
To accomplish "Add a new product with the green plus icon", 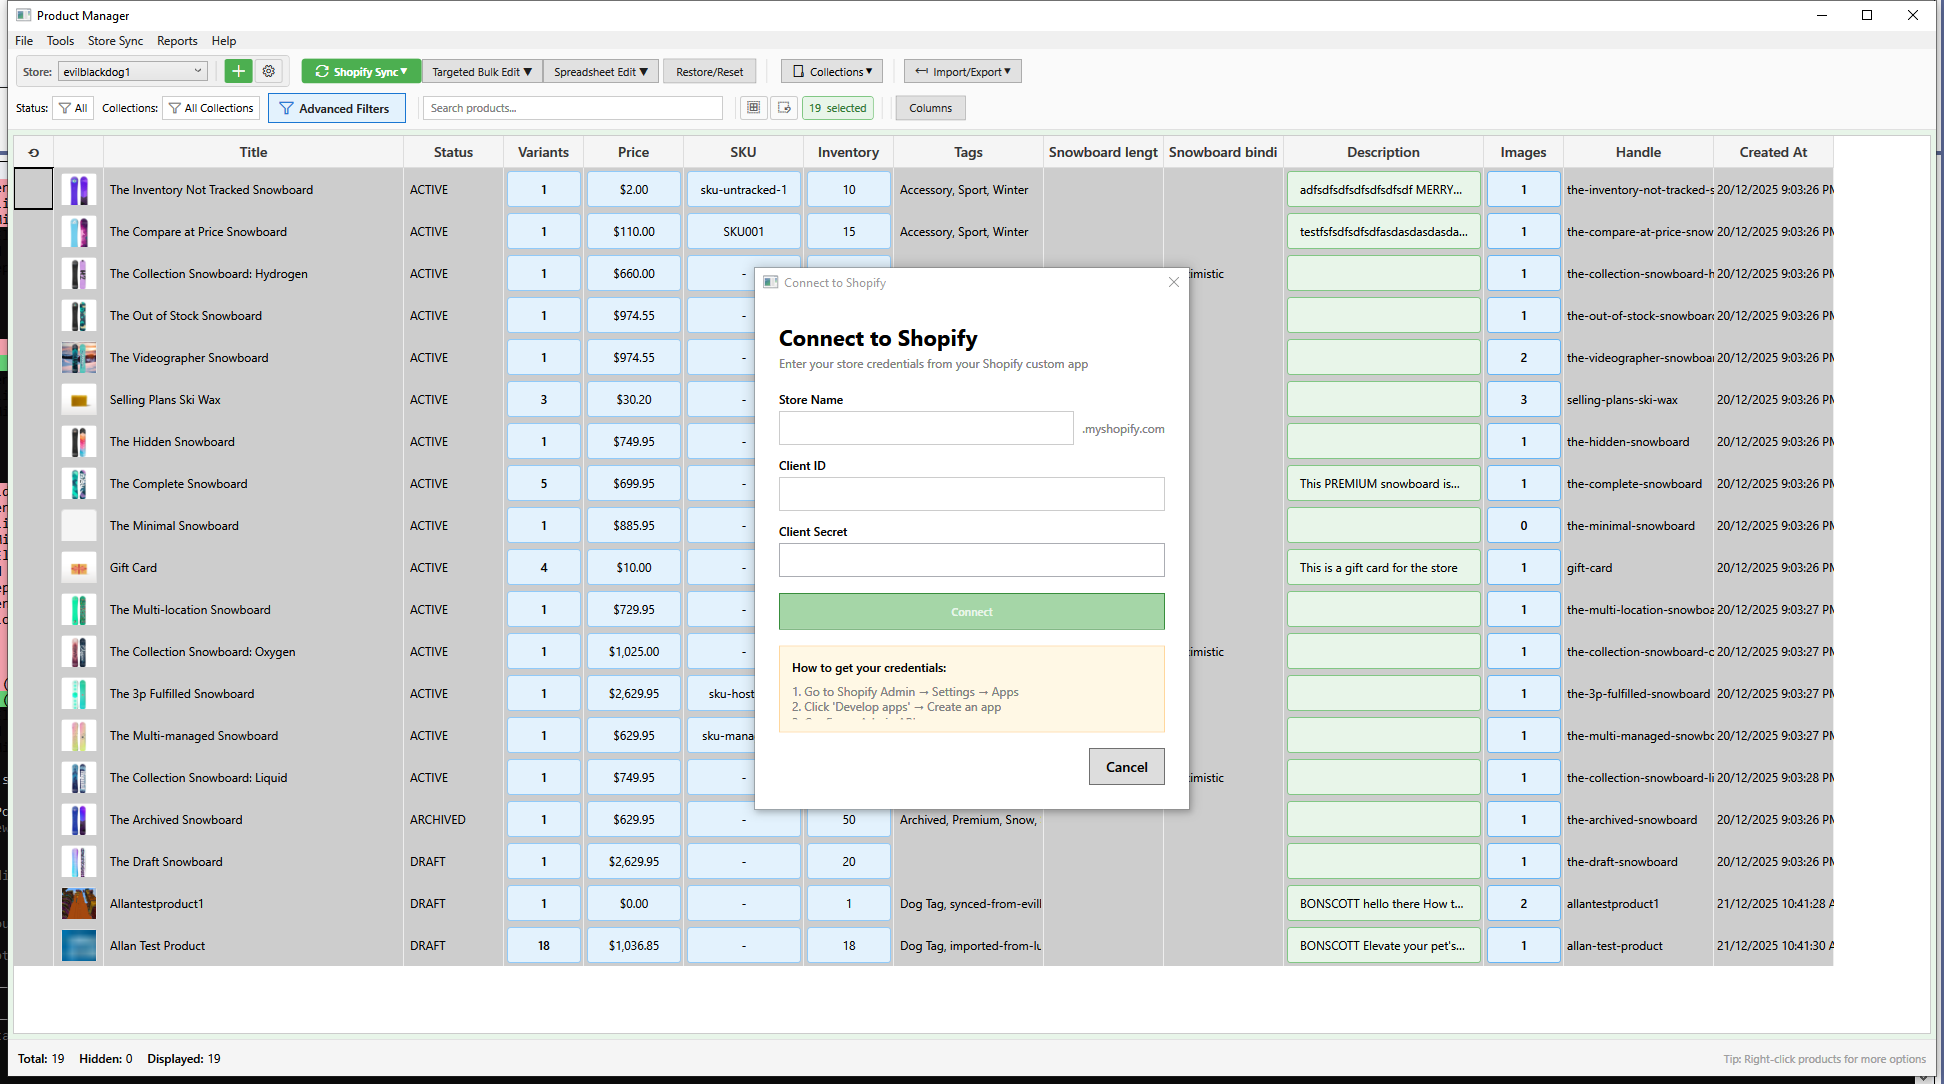I will click(x=238, y=71).
